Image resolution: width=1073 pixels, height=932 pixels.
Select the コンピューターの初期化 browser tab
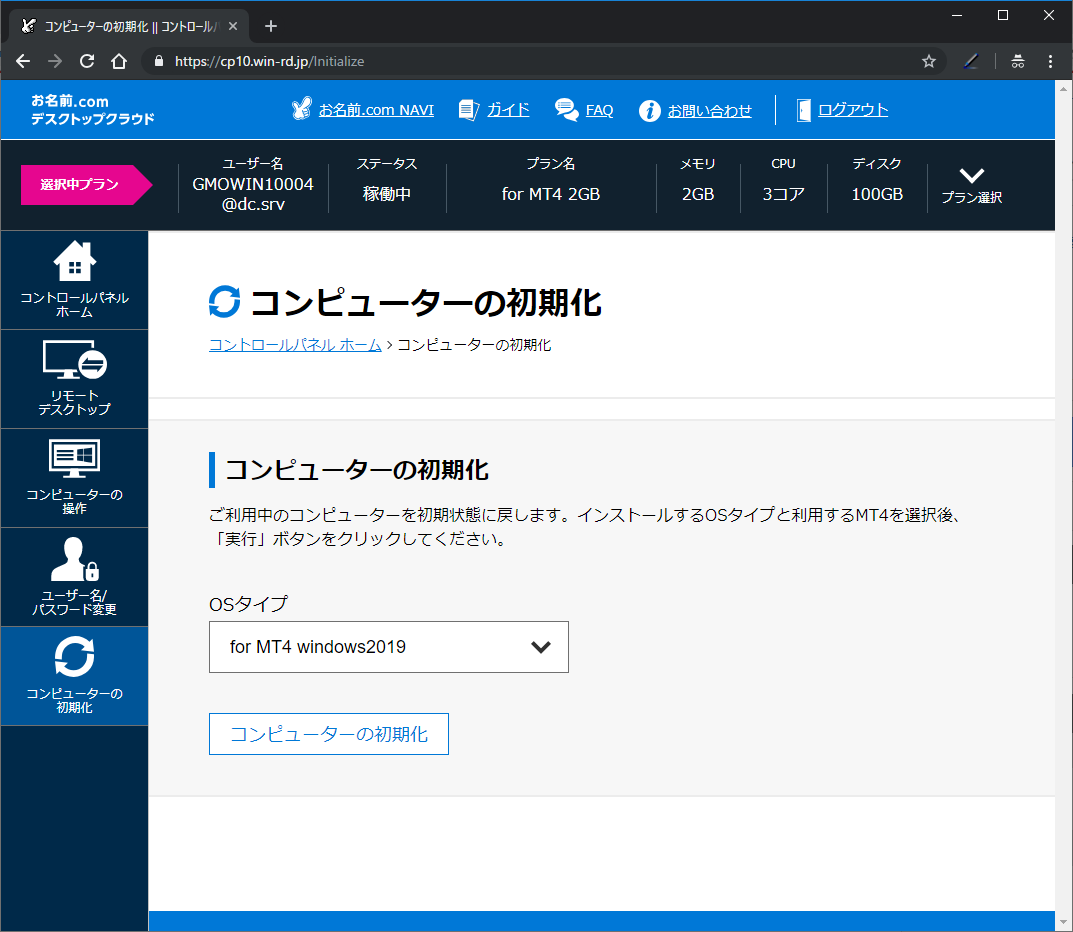[130, 26]
